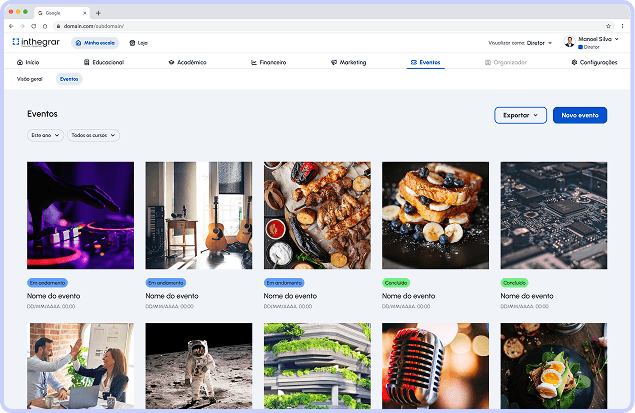Click Manoel Silva's profile avatar

tap(569, 43)
